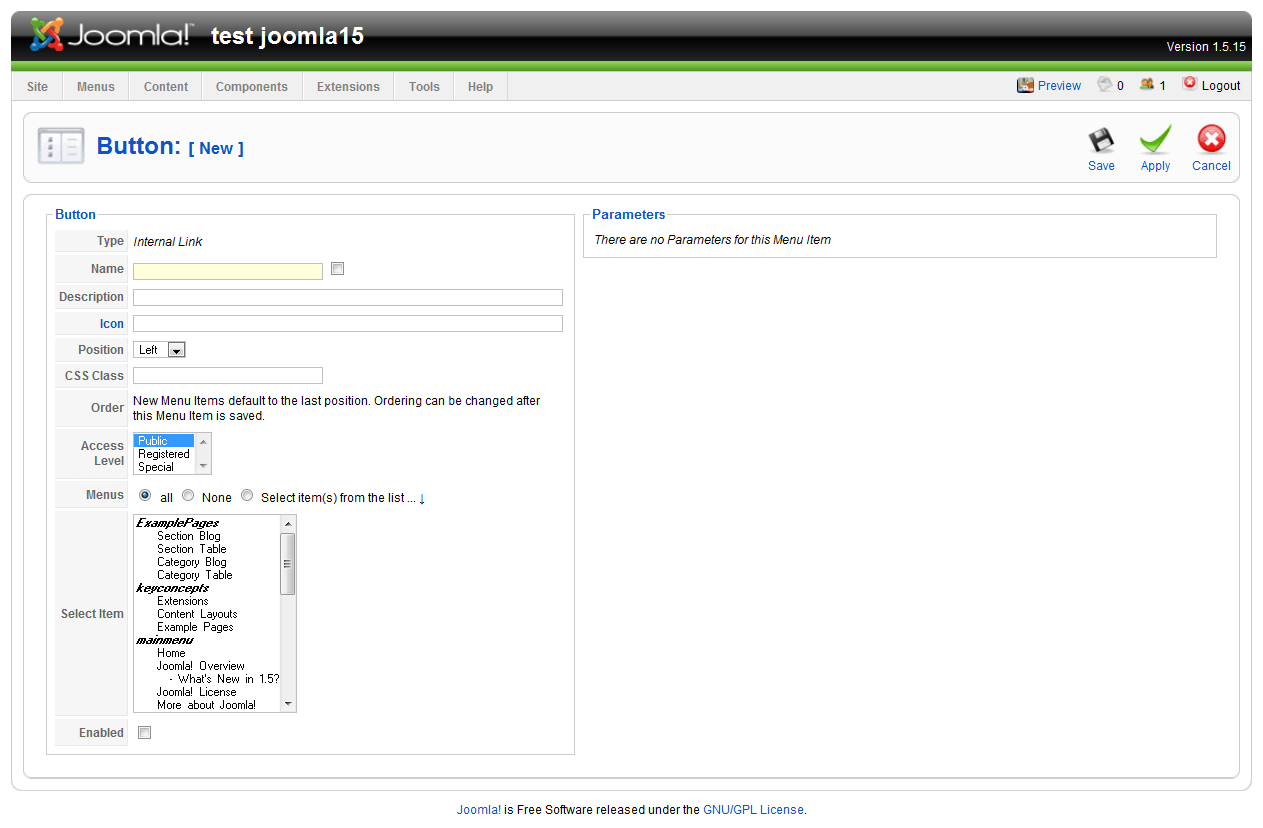Screen dimensions: 1263x828
Task: Click Select Item list scroll down arrow
Action: pyautogui.click(x=288, y=704)
